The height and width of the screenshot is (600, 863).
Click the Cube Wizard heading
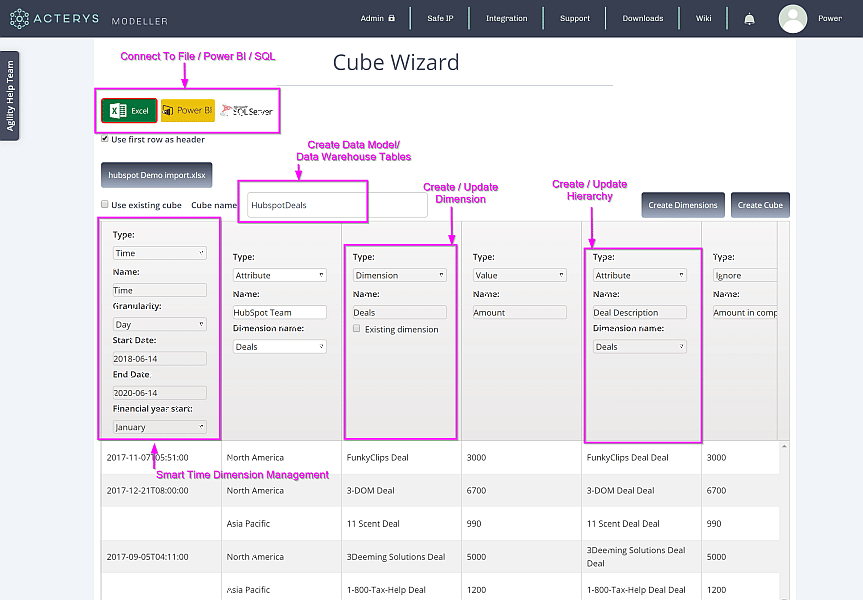click(x=396, y=62)
